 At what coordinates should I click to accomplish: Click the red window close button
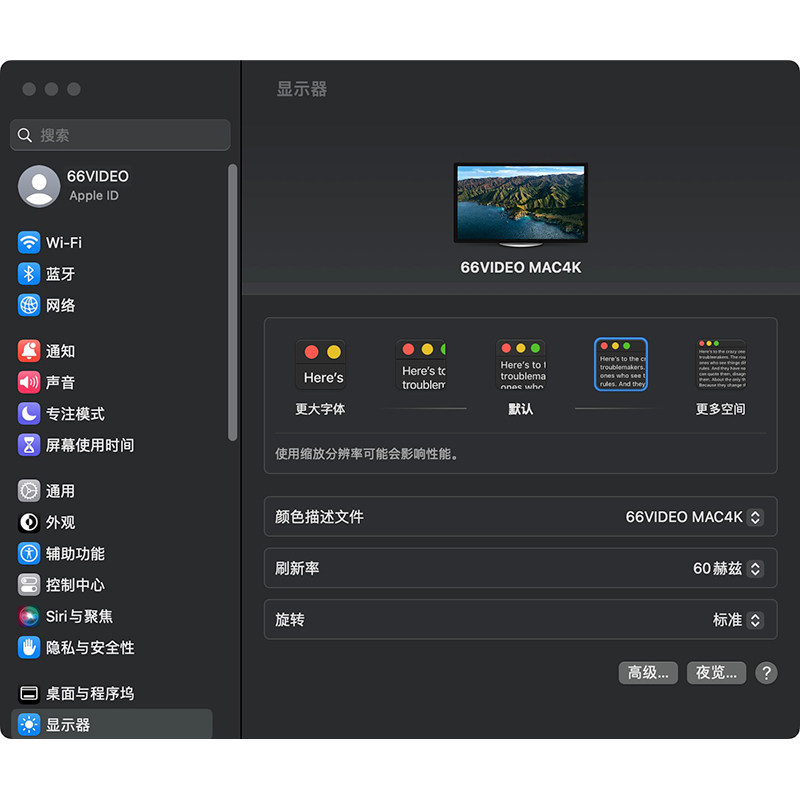[x=29, y=89]
